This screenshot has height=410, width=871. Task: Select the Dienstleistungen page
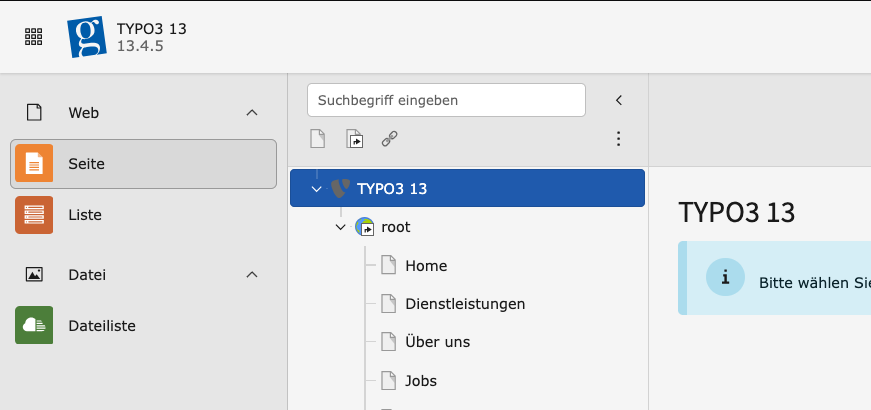465,304
